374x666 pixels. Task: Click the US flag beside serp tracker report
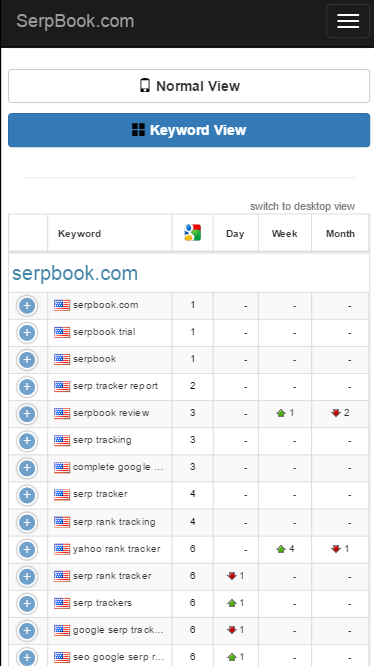point(62,386)
